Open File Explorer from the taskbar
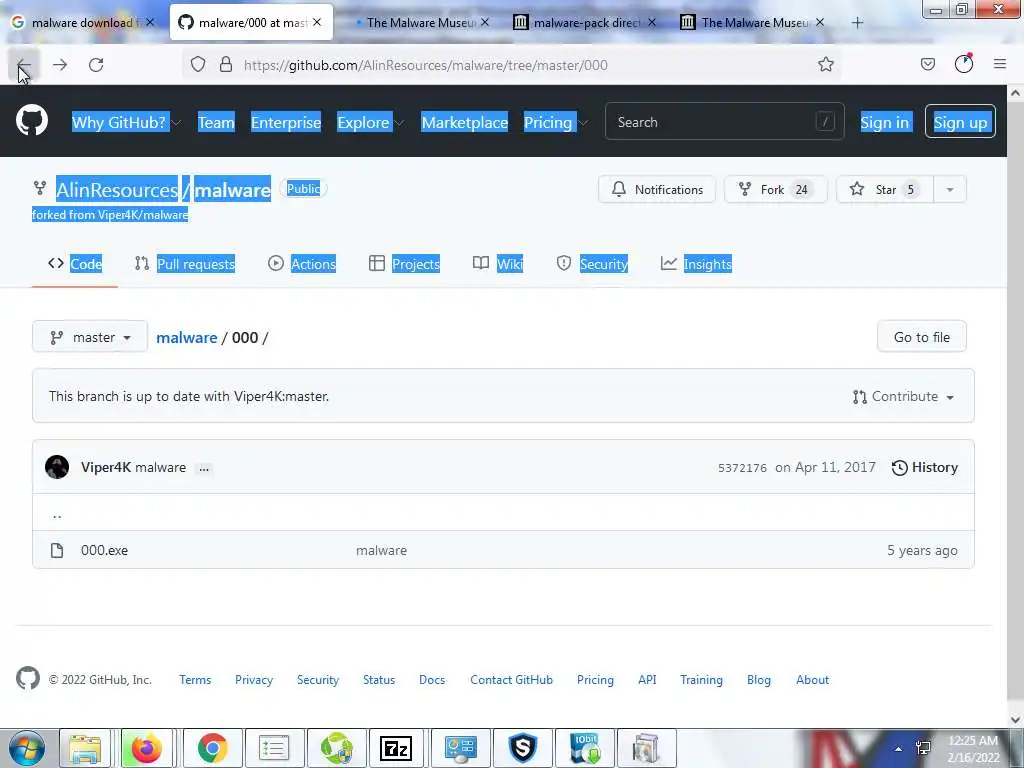The width and height of the screenshot is (1024, 768). click(86, 748)
